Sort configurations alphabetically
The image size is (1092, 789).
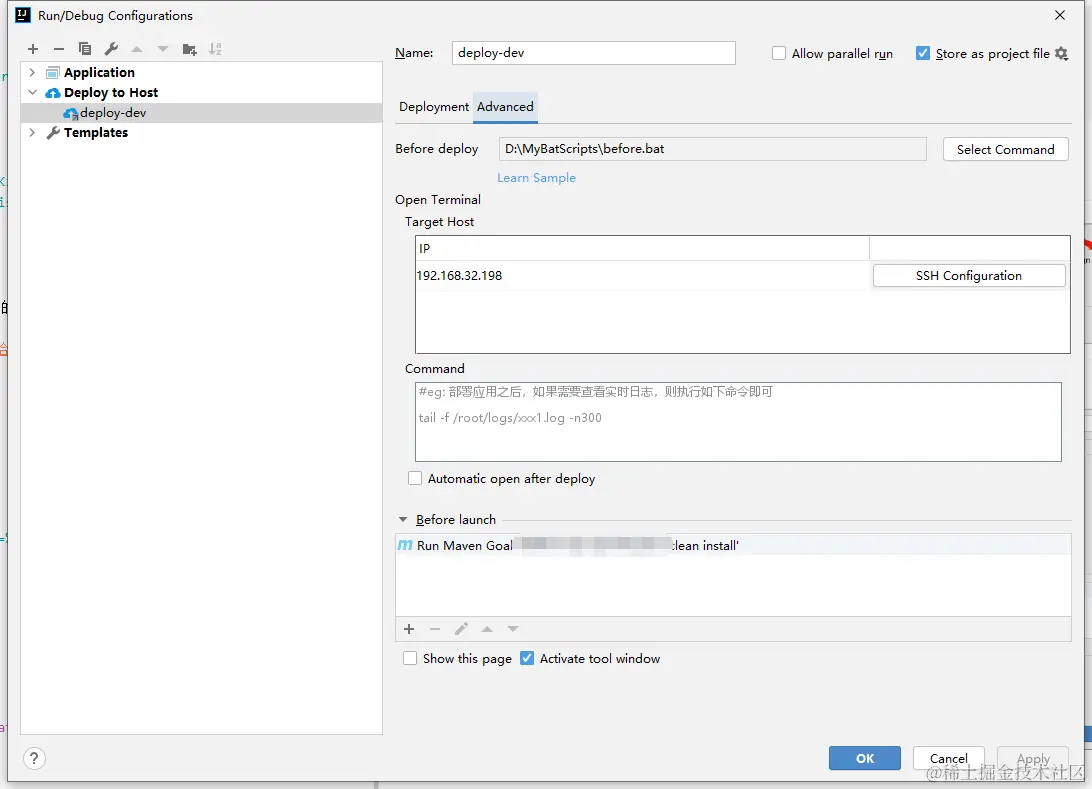[x=215, y=49]
